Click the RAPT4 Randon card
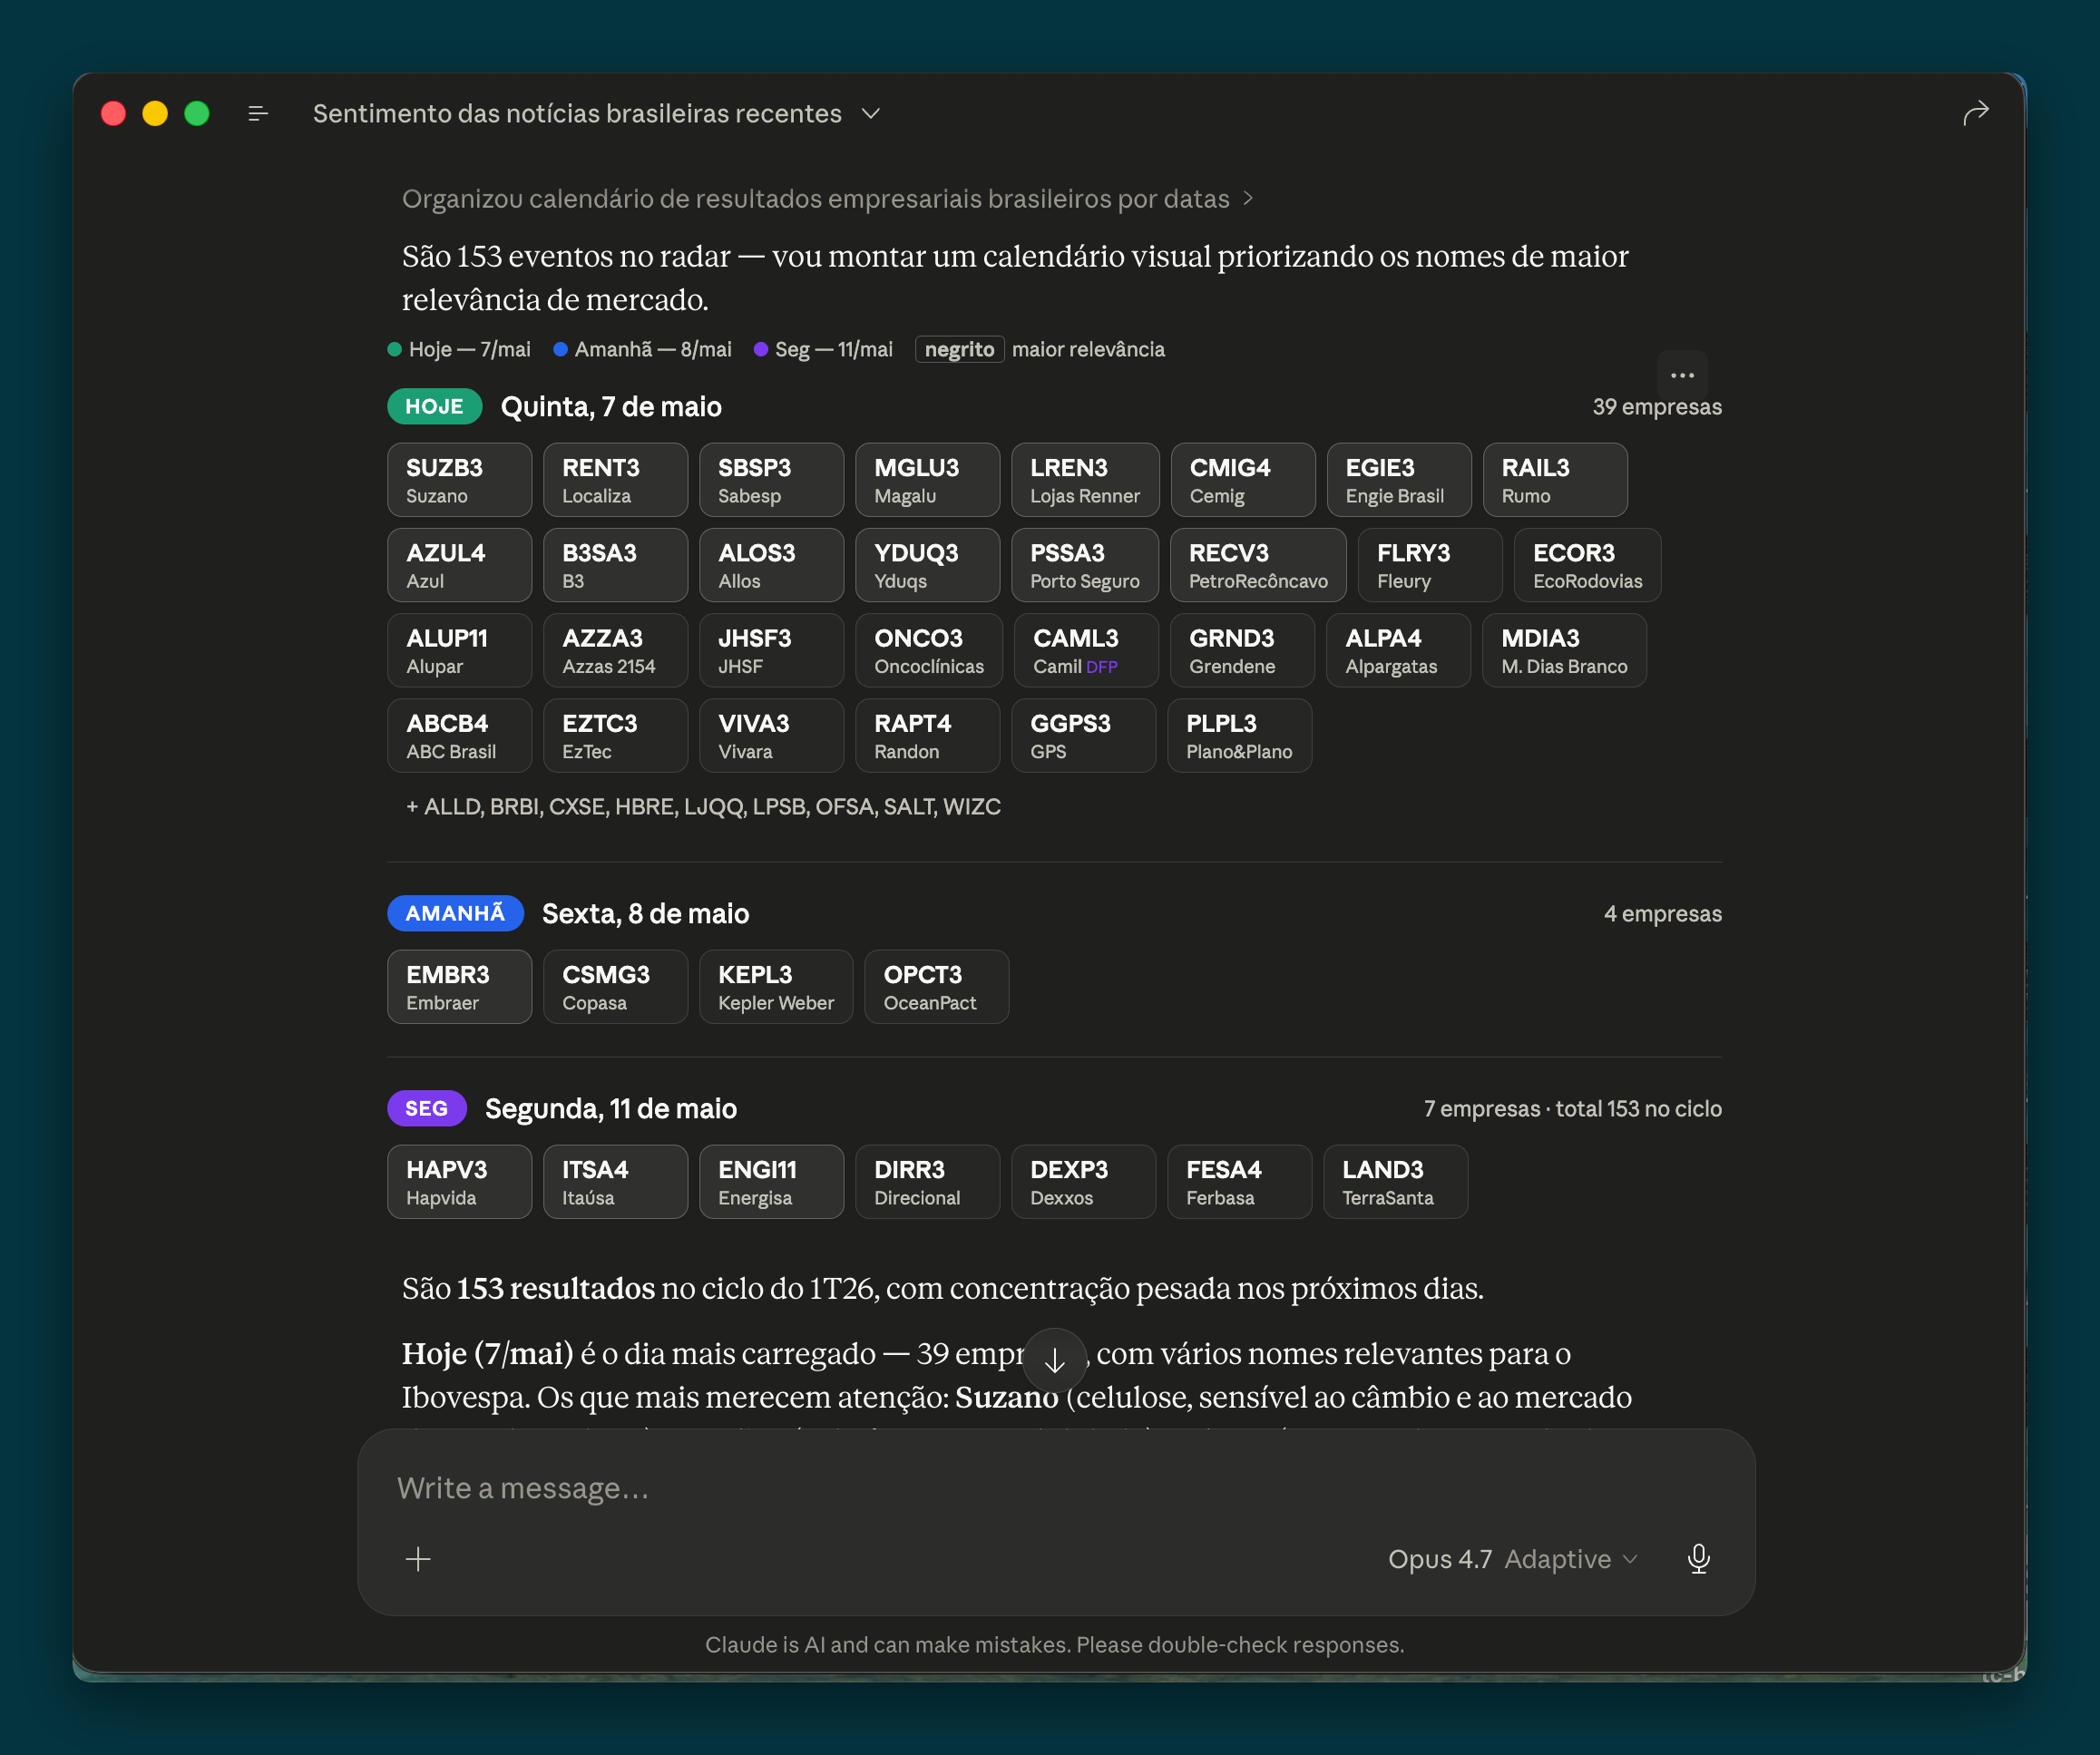 click(x=927, y=735)
